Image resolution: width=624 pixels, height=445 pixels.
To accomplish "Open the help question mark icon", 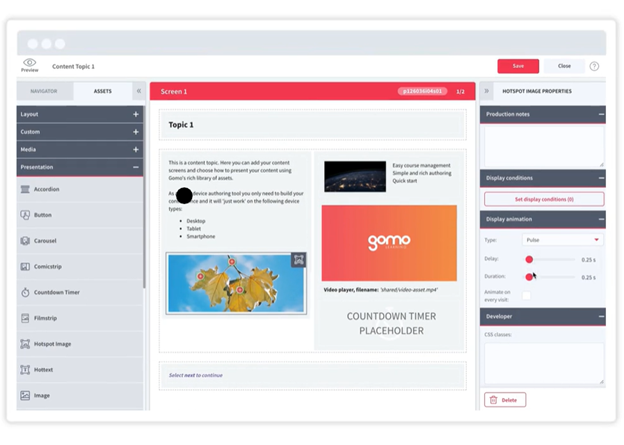I will 594,66.
